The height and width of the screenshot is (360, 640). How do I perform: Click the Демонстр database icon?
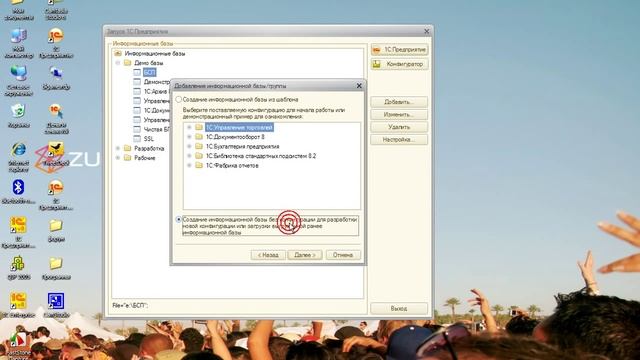tap(137, 82)
